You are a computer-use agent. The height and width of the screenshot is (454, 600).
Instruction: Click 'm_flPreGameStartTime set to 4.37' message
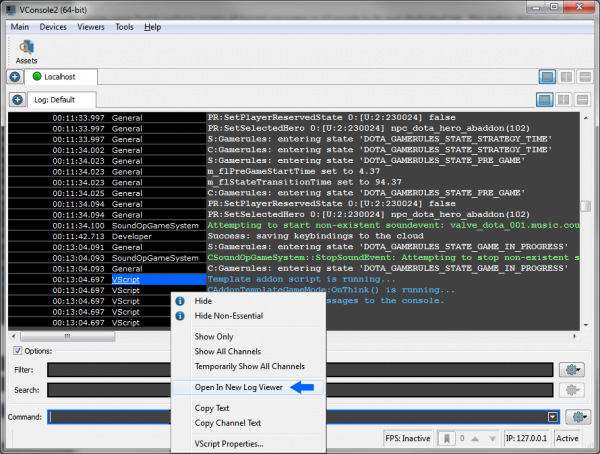pos(293,171)
